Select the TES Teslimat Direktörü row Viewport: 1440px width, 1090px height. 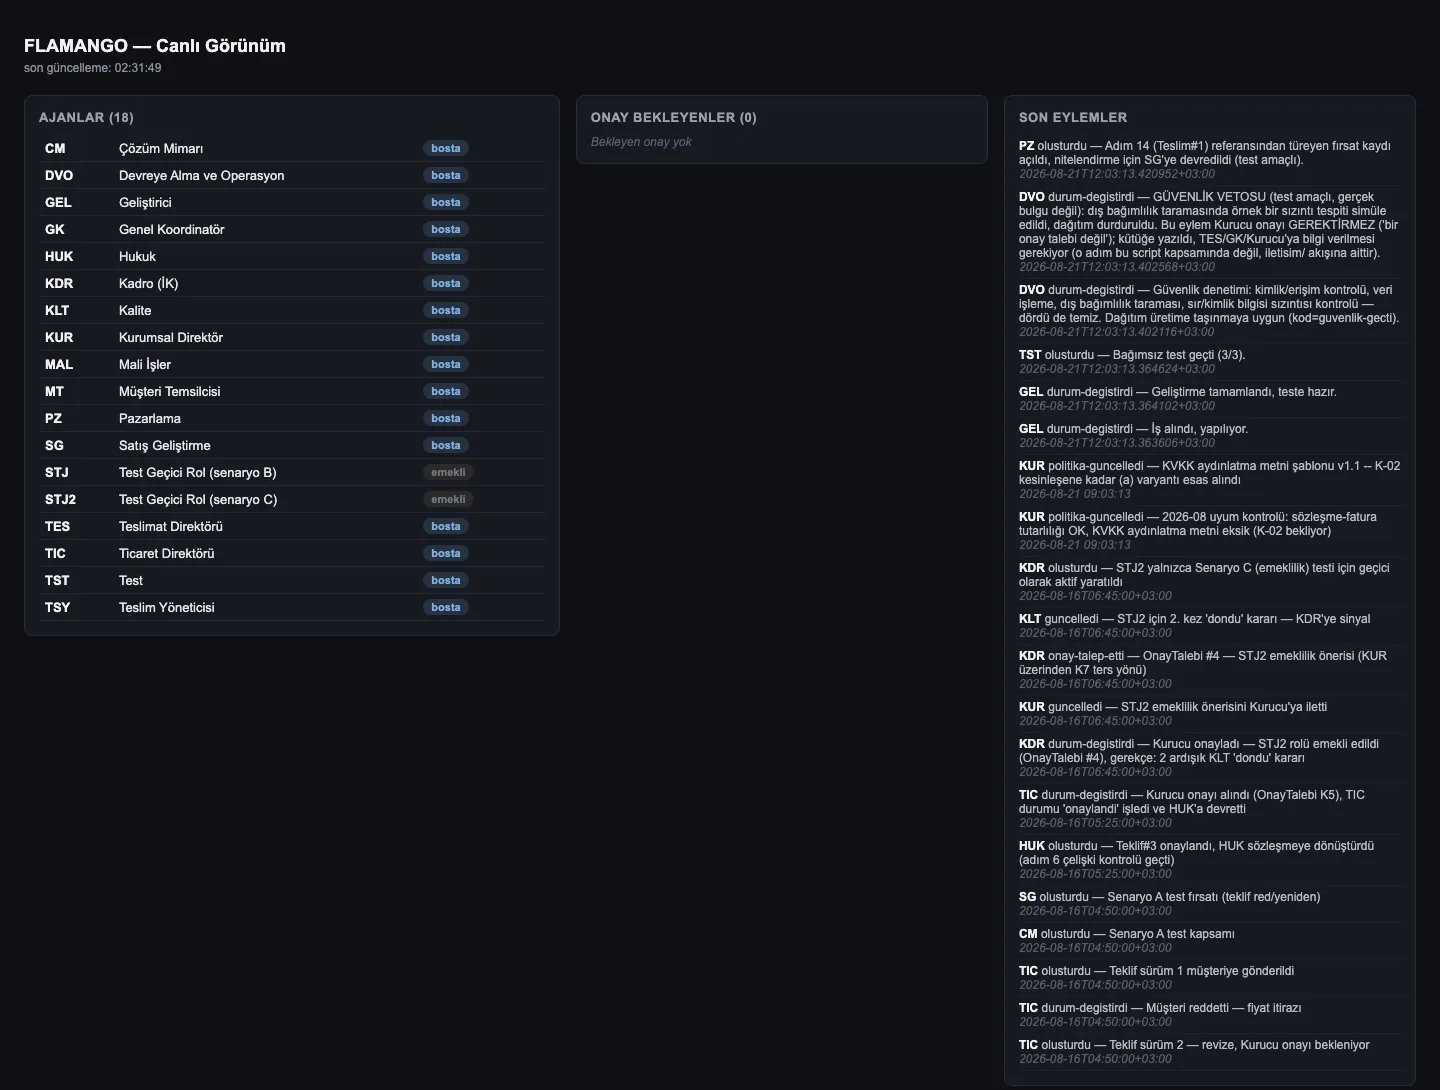click(x=292, y=526)
